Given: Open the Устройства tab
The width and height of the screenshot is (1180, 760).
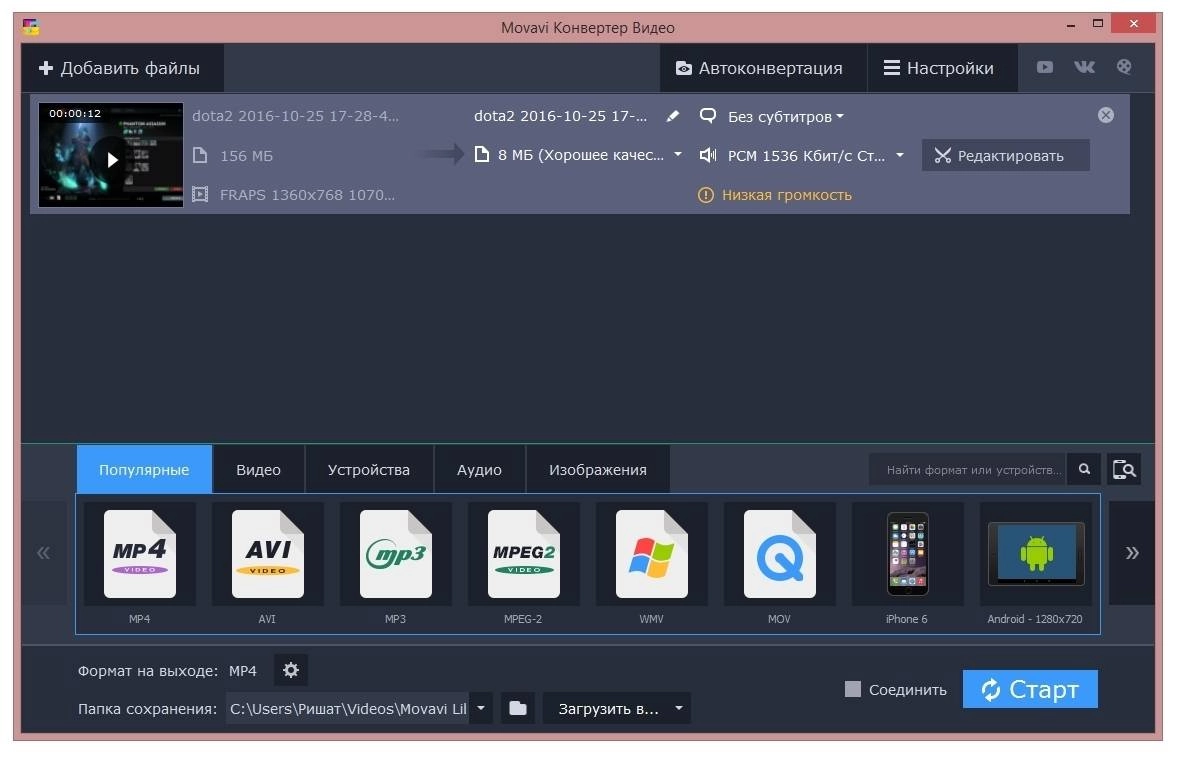Looking at the screenshot, I should pos(369,470).
